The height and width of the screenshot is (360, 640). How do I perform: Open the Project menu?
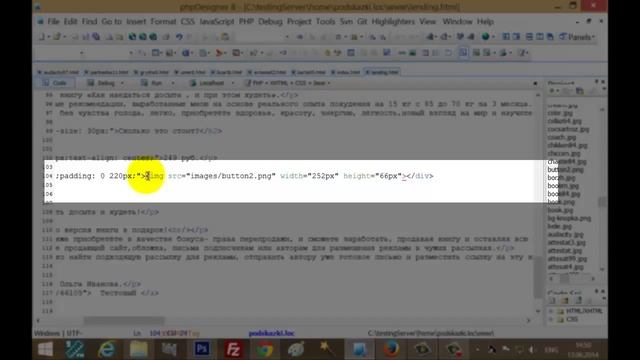pos(299,22)
